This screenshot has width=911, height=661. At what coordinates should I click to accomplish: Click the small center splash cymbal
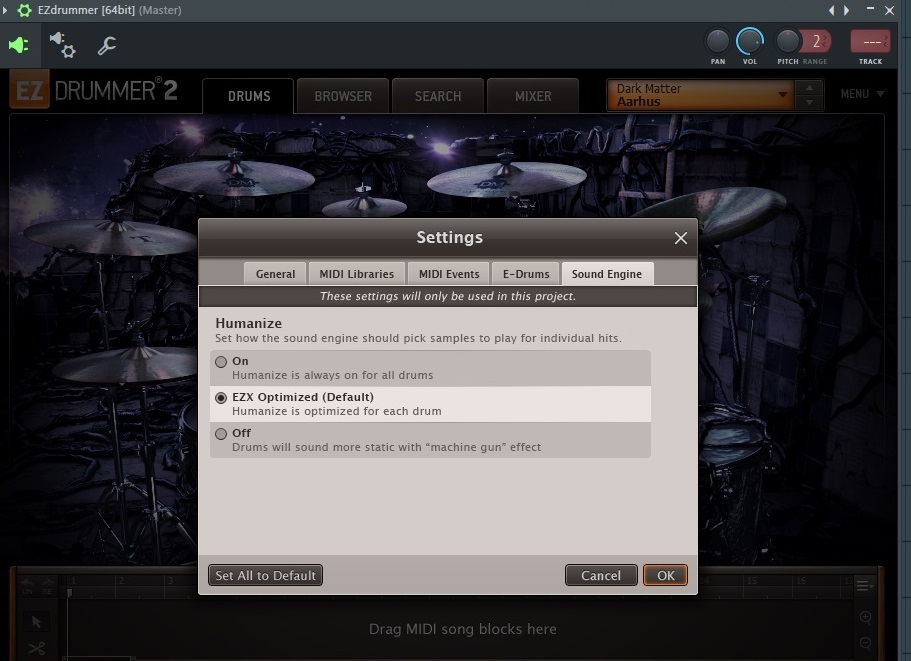[364, 206]
